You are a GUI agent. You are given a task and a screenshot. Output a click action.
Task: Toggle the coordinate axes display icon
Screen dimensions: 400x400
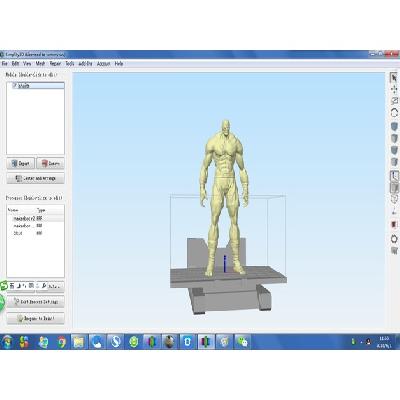(394, 176)
